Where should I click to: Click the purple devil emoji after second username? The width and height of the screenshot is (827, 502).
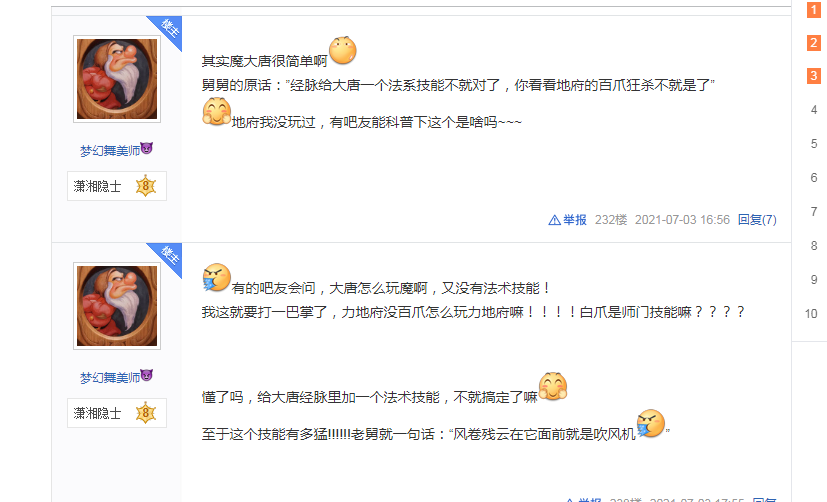(147, 375)
